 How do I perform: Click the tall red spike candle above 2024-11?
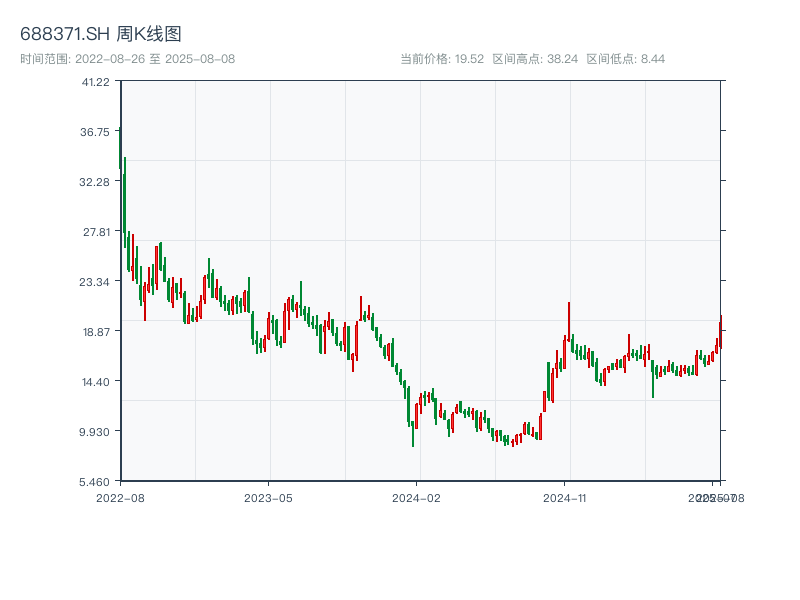click(569, 322)
